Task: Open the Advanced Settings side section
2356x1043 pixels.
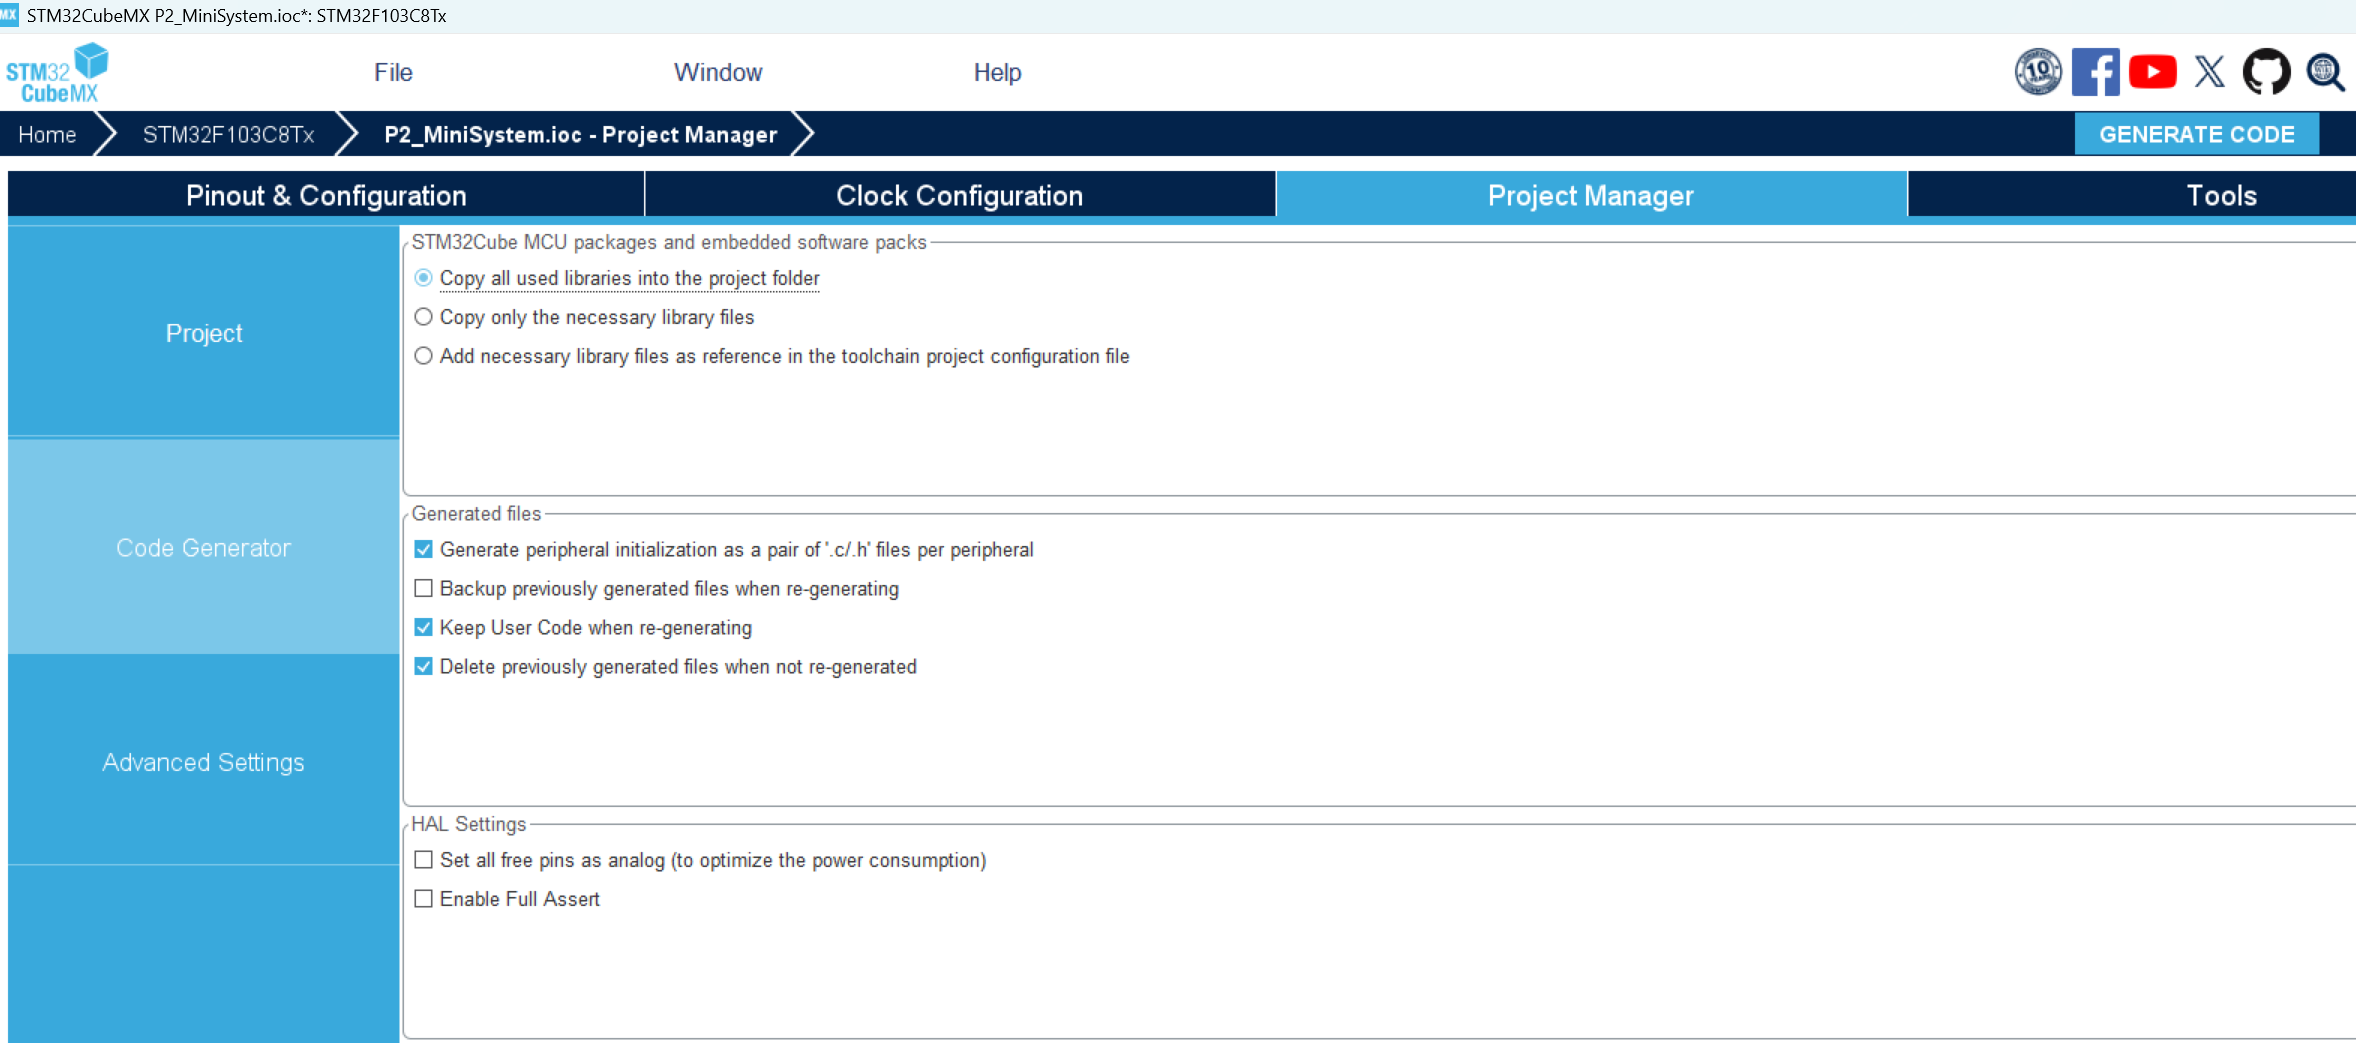Action: [x=204, y=762]
